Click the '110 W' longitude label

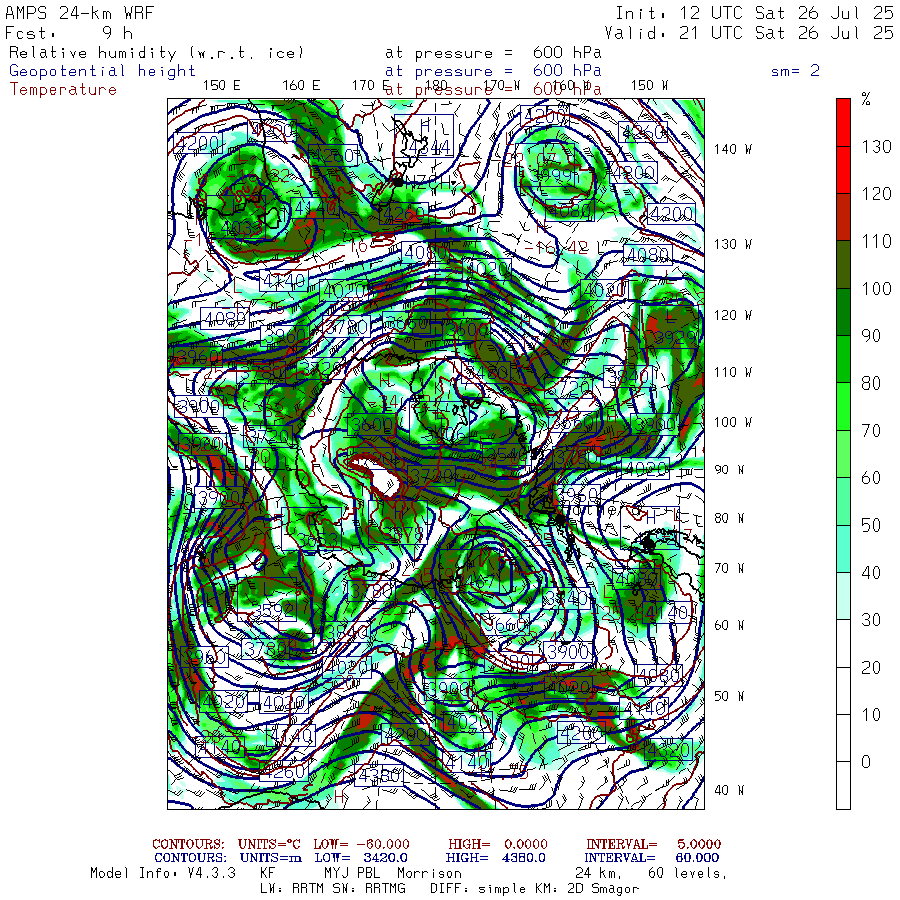[x=733, y=372]
